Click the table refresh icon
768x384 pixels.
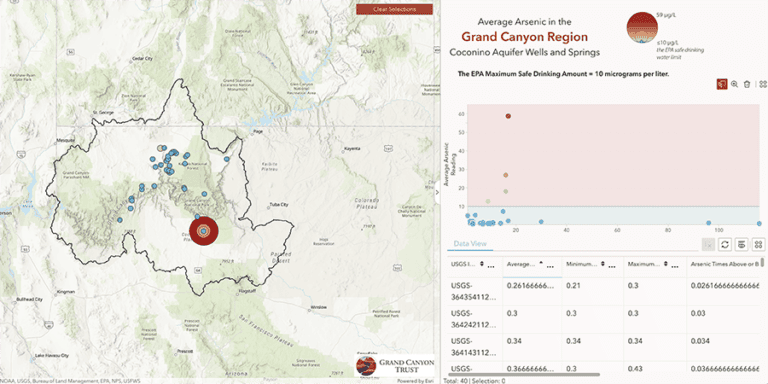(x=726, y=244)
